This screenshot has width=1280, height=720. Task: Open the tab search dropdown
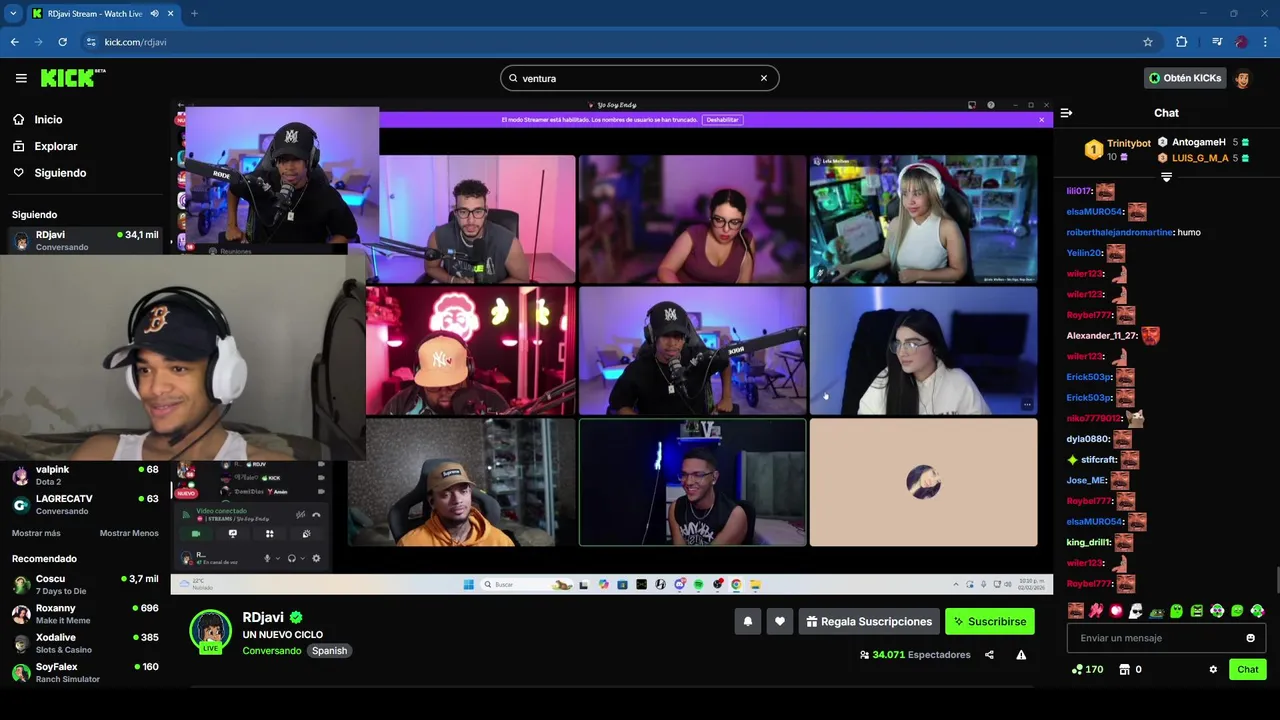(x=13, y=13)
